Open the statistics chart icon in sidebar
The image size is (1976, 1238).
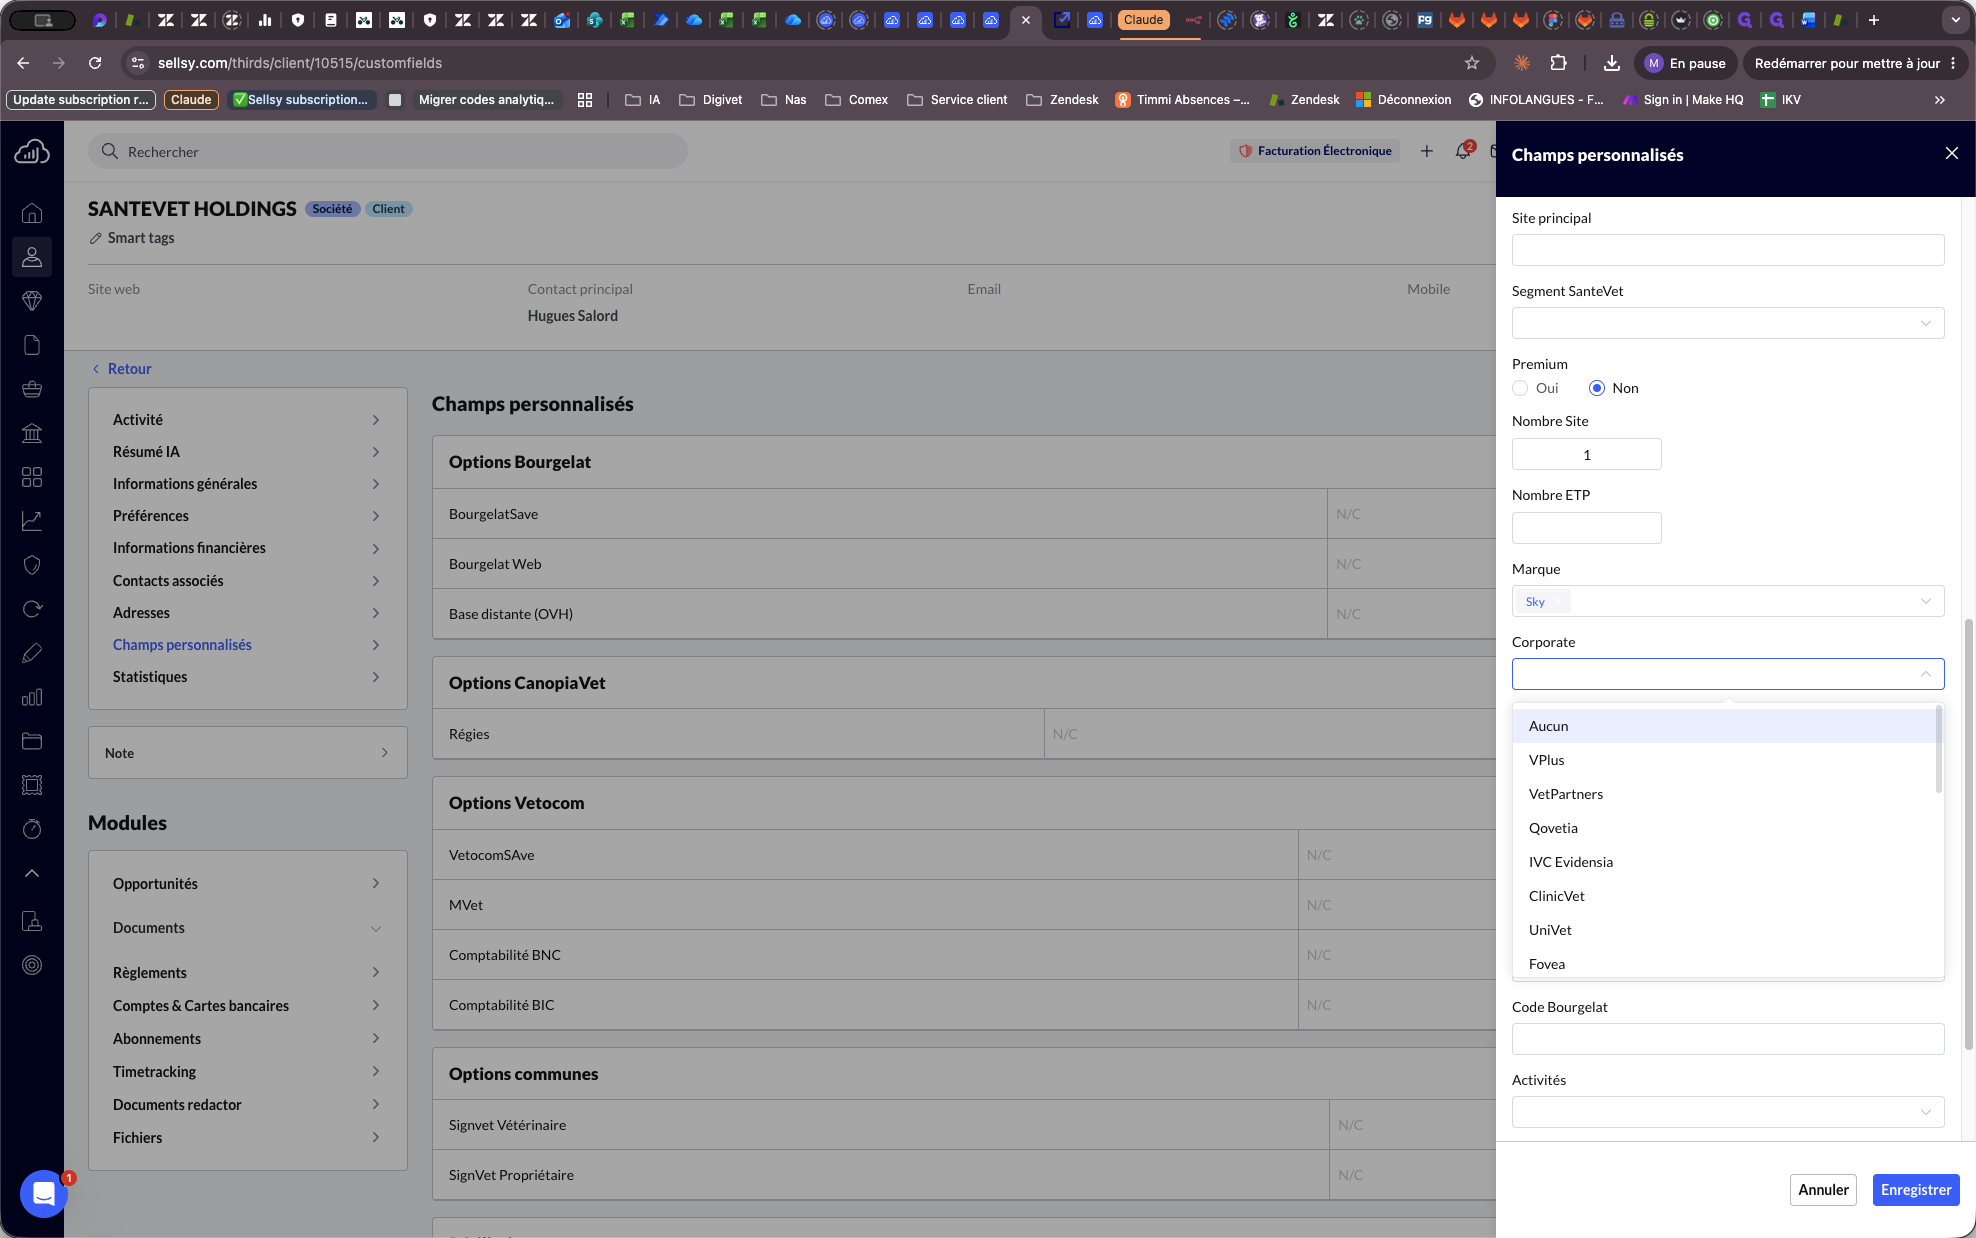[x=32, y=521]
